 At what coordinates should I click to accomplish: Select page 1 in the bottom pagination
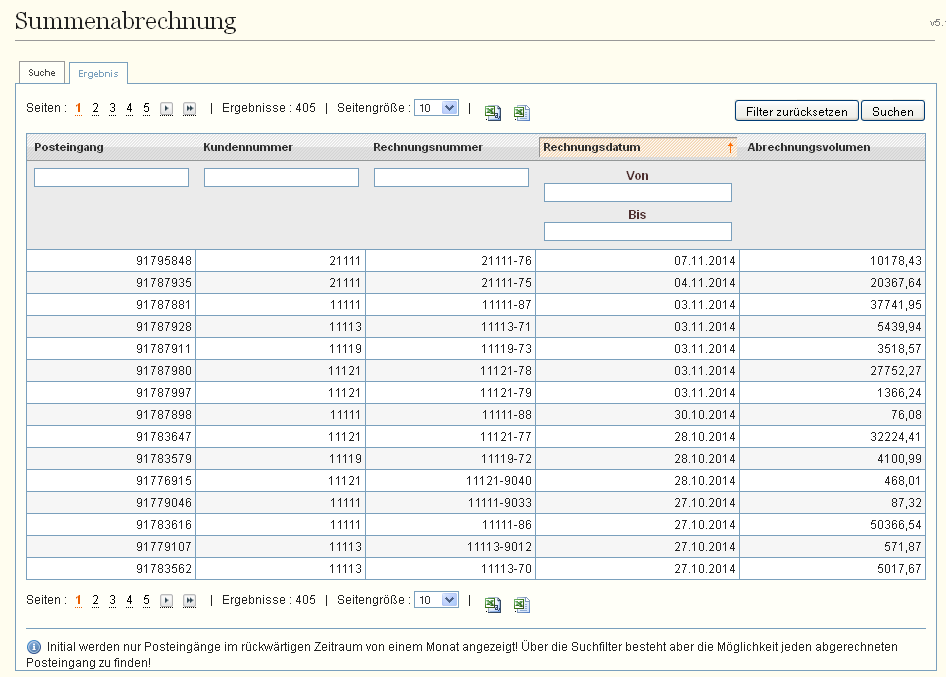coord(78,600)
